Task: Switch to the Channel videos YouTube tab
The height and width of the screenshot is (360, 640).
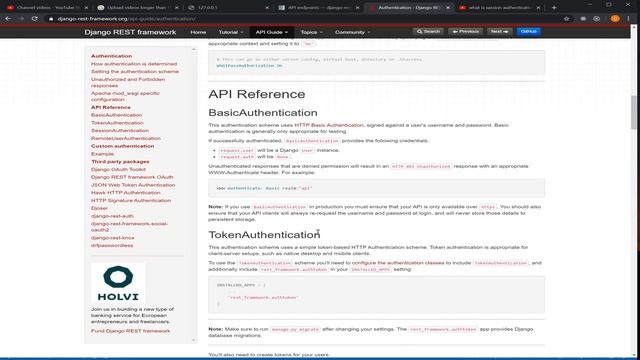Action: point(47,7)
